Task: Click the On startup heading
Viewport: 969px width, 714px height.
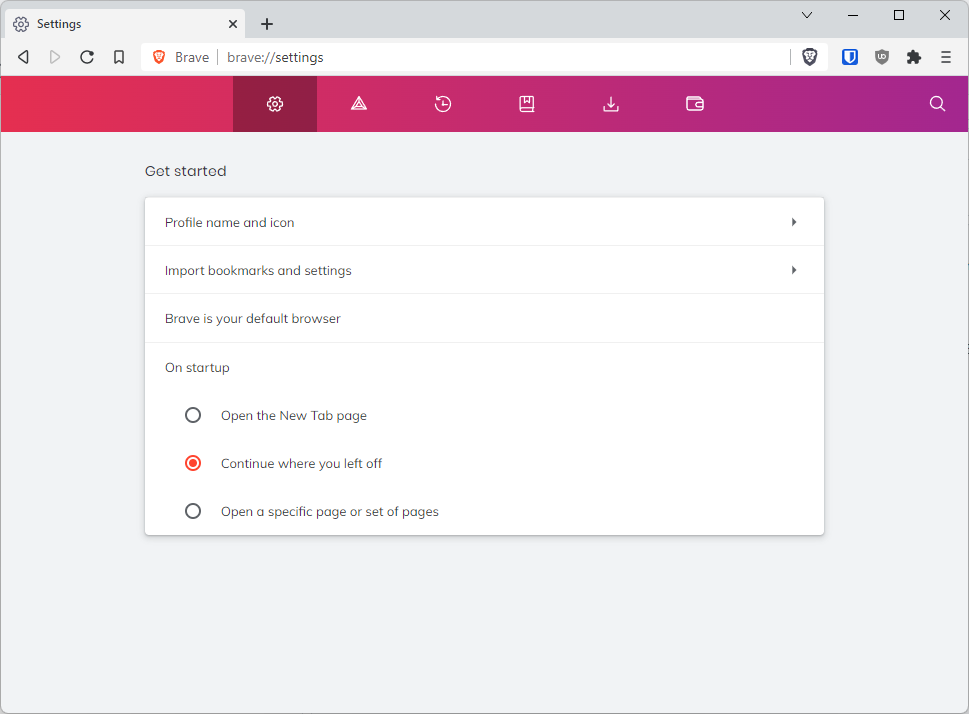Action: point(197,367)
